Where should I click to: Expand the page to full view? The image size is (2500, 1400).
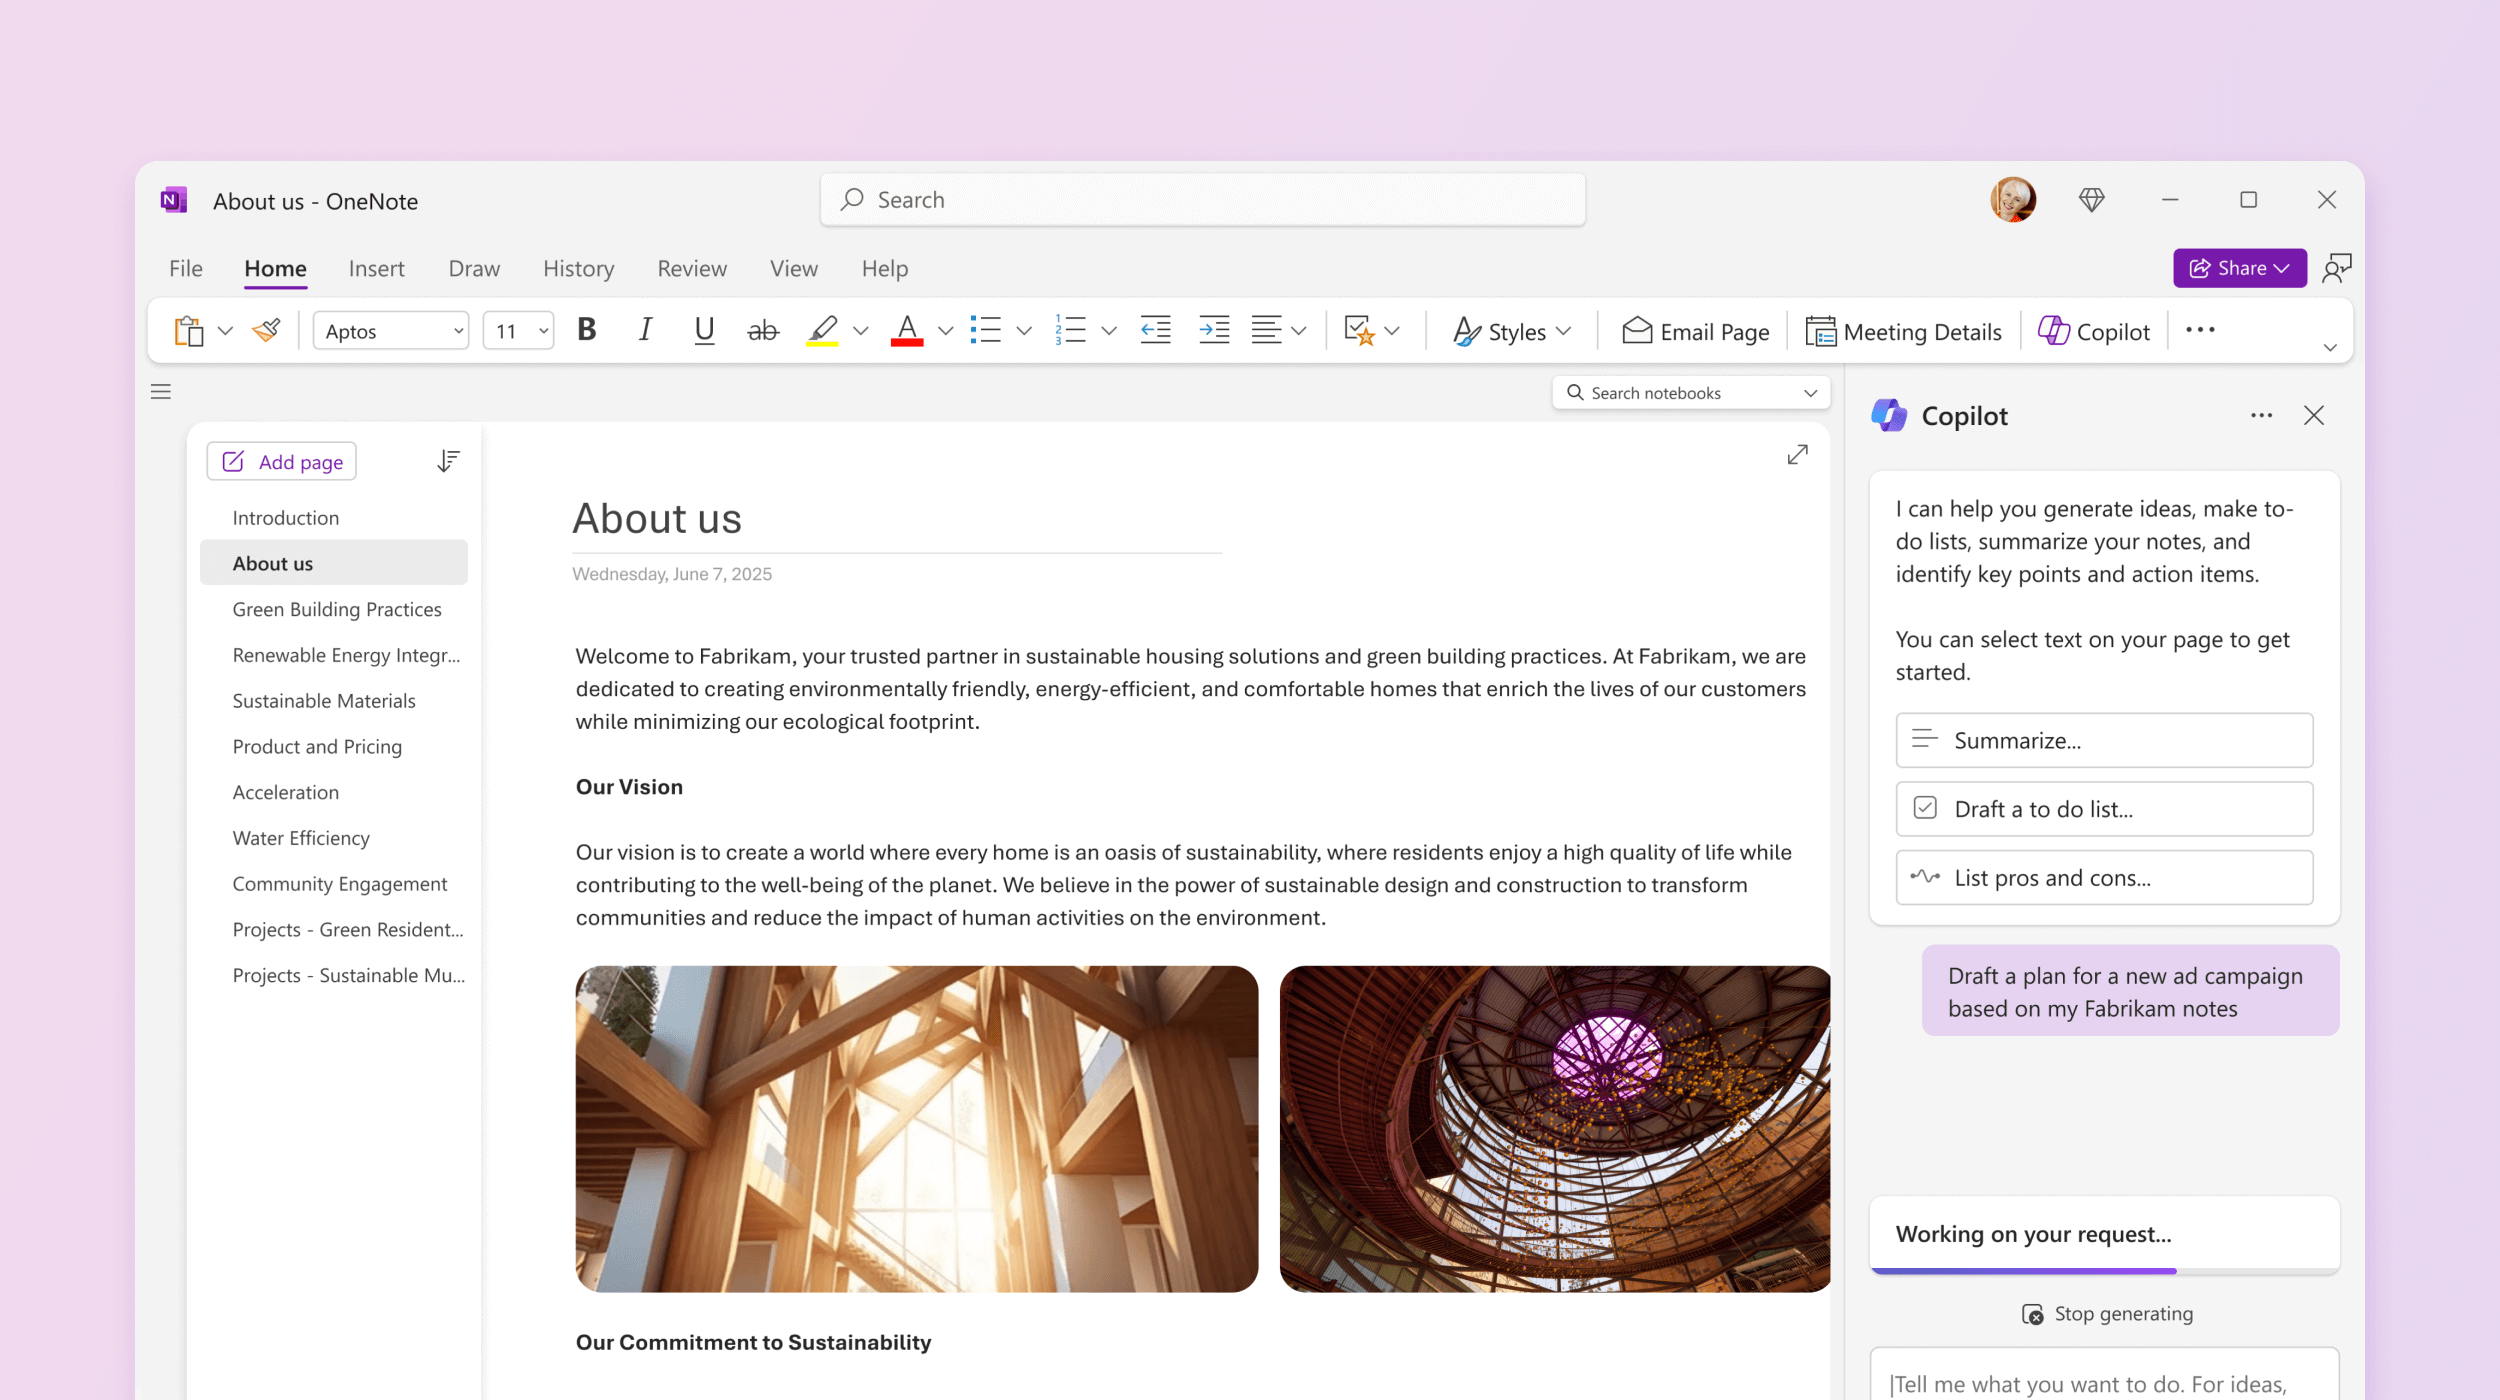point(1797,455)
